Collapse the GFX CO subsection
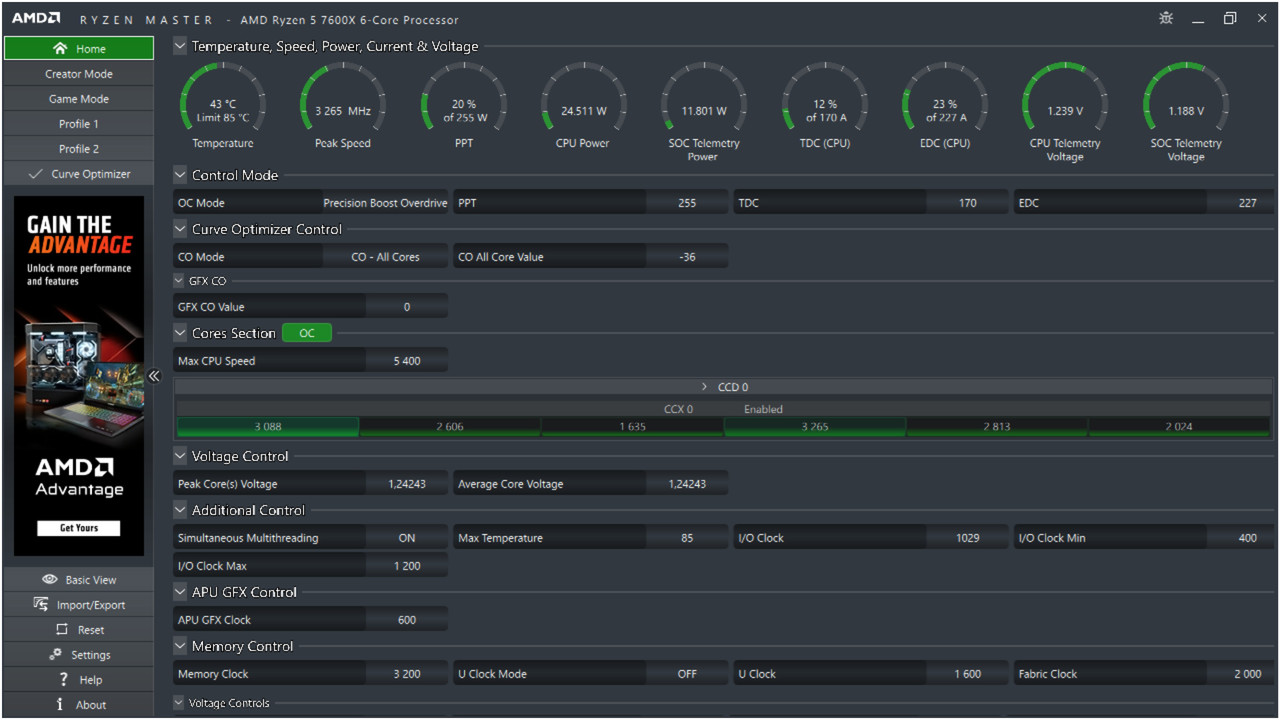The width and height of the screenshot is (1280, 720). 179,281
